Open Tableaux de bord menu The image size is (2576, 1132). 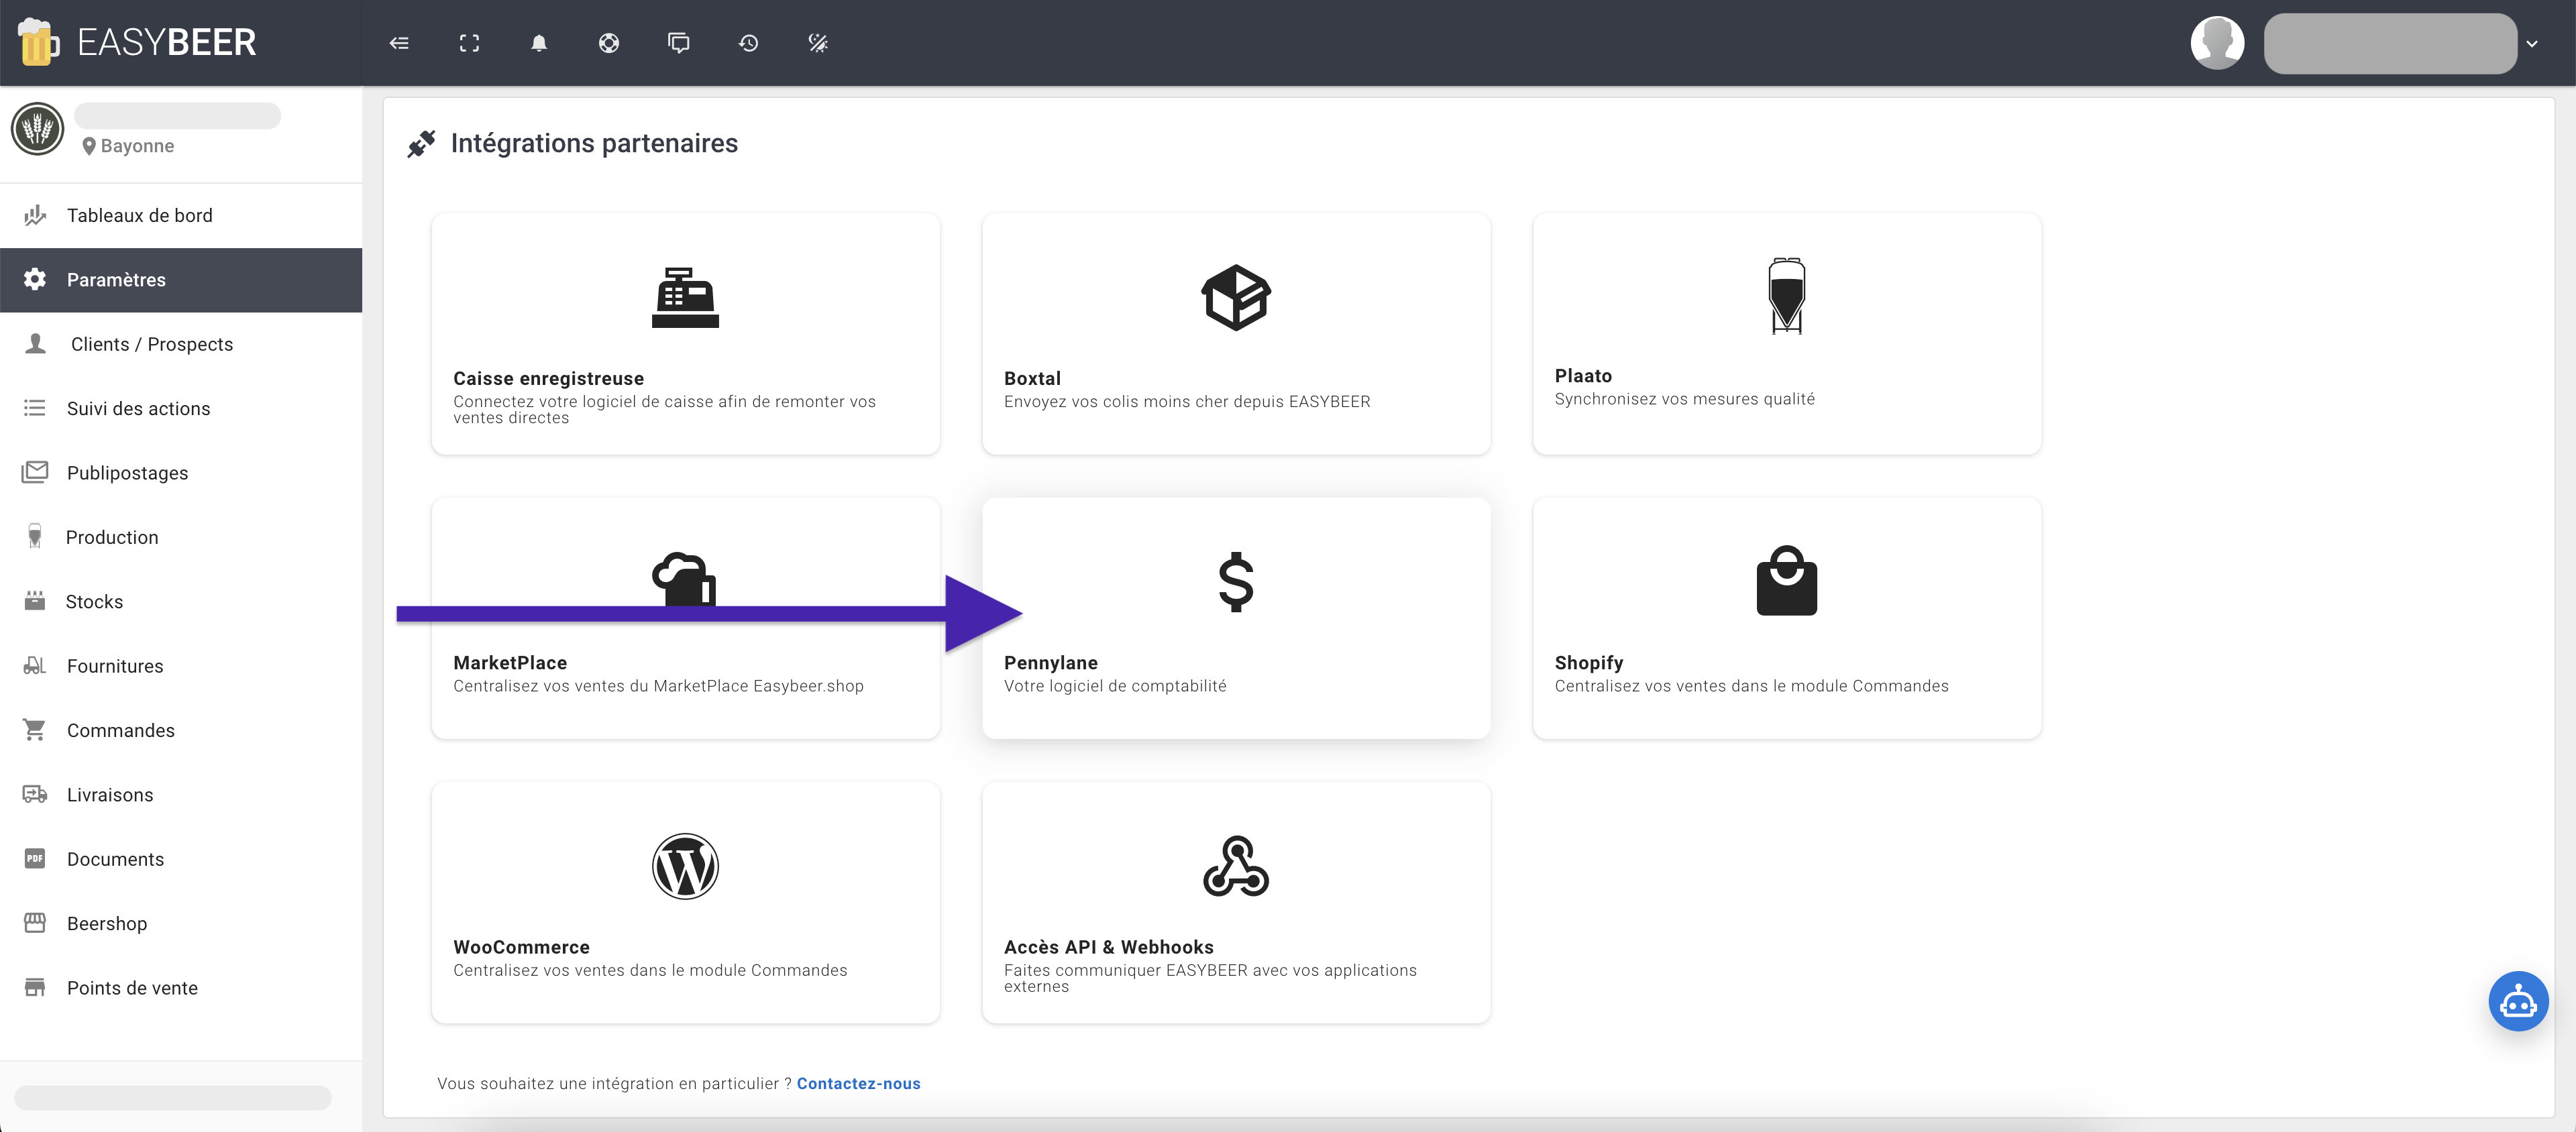pos(181,216)
